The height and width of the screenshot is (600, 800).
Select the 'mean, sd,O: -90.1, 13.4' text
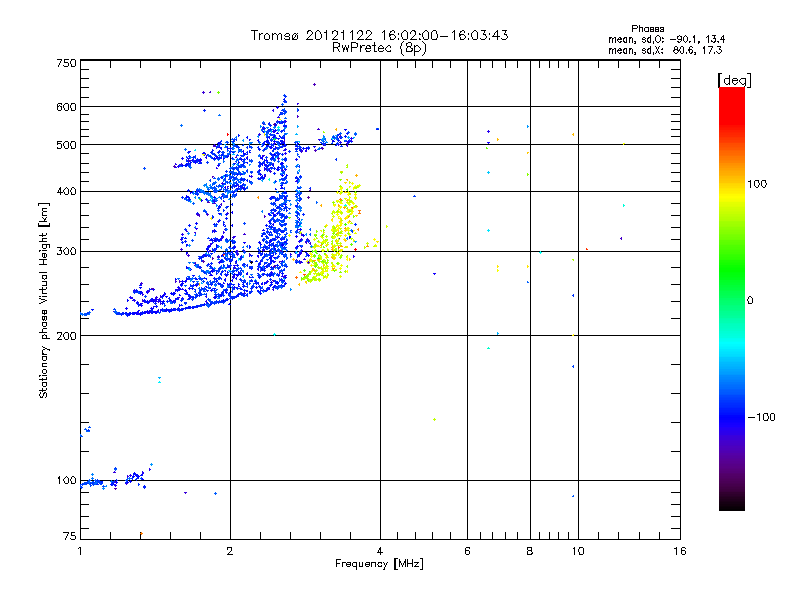[666, 39]
